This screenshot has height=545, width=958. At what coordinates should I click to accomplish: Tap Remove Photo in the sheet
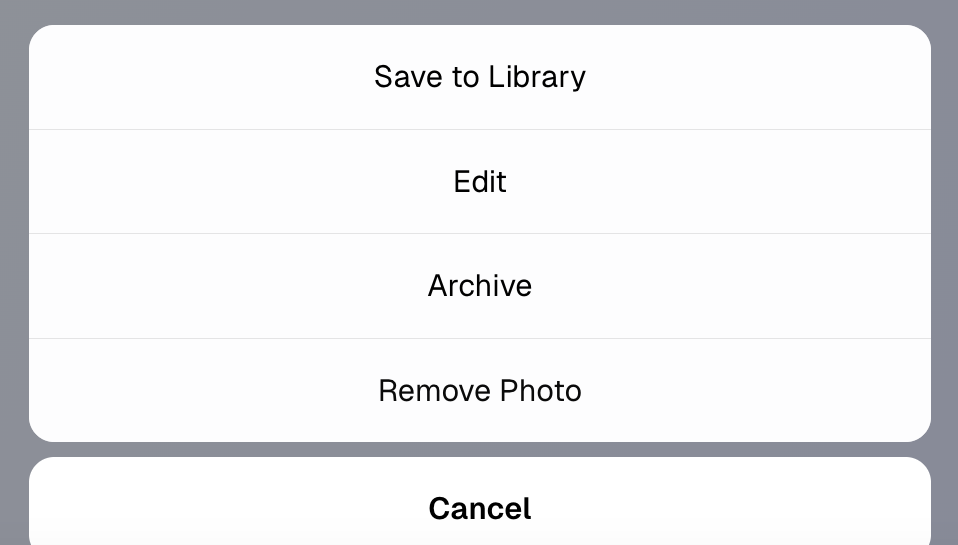click(480, 390)
